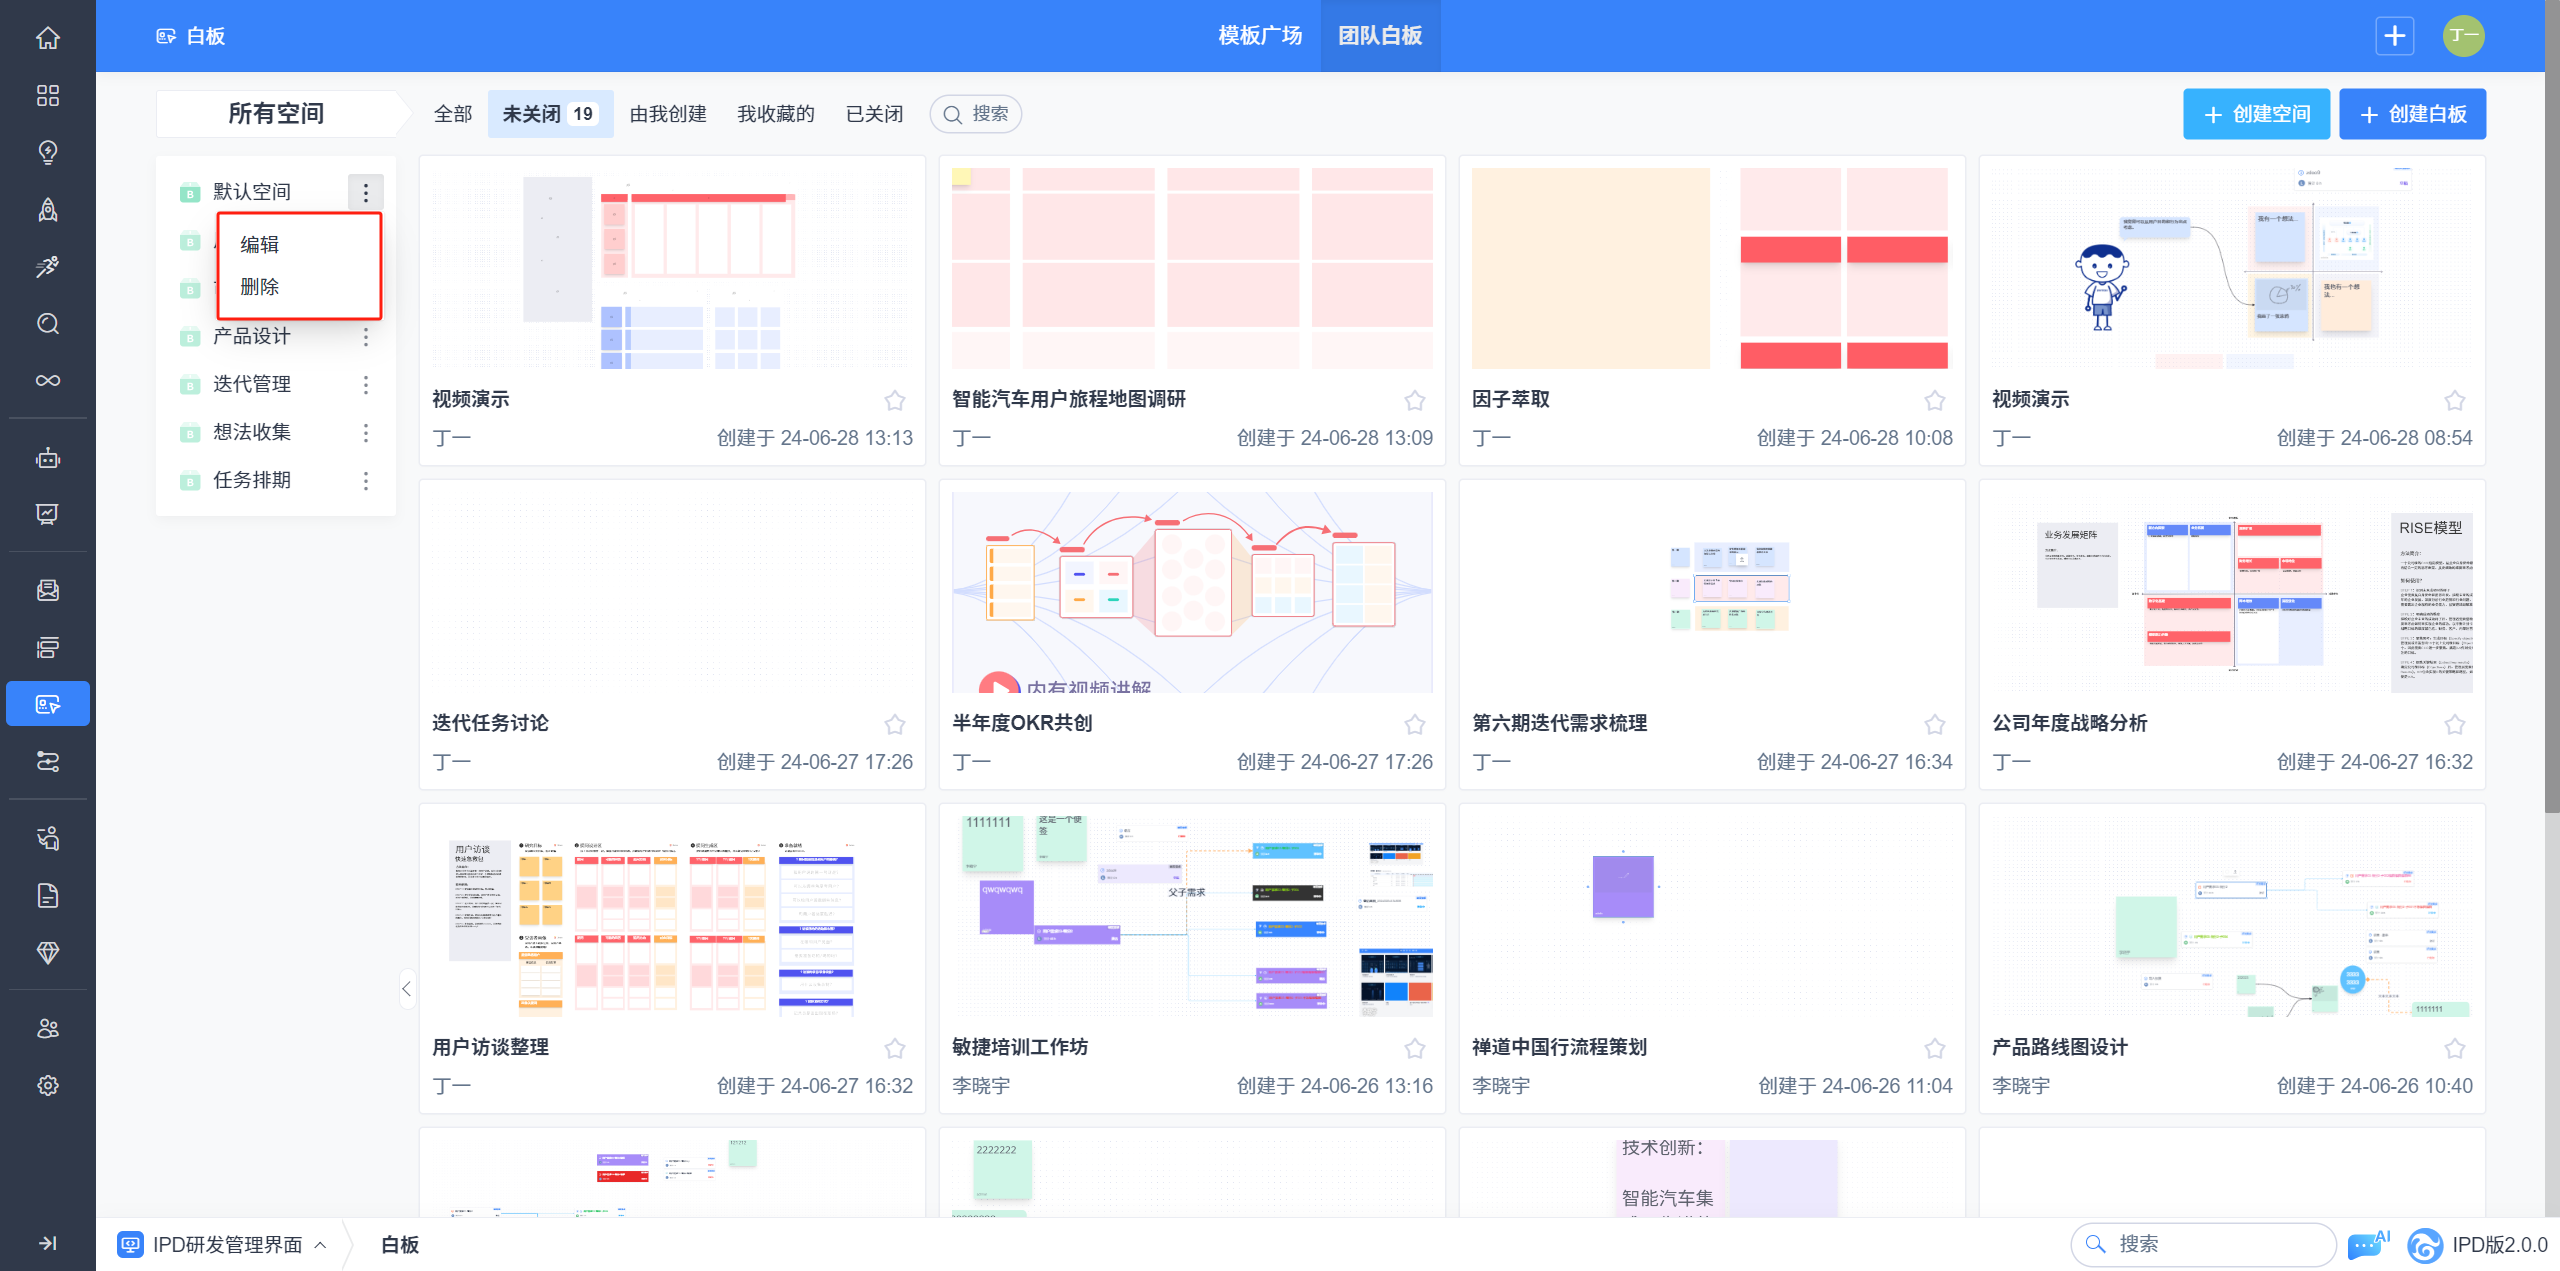2560x1271 pixels.
Task: Click the home icon in the left sidebar
Action: coord(47,38)
